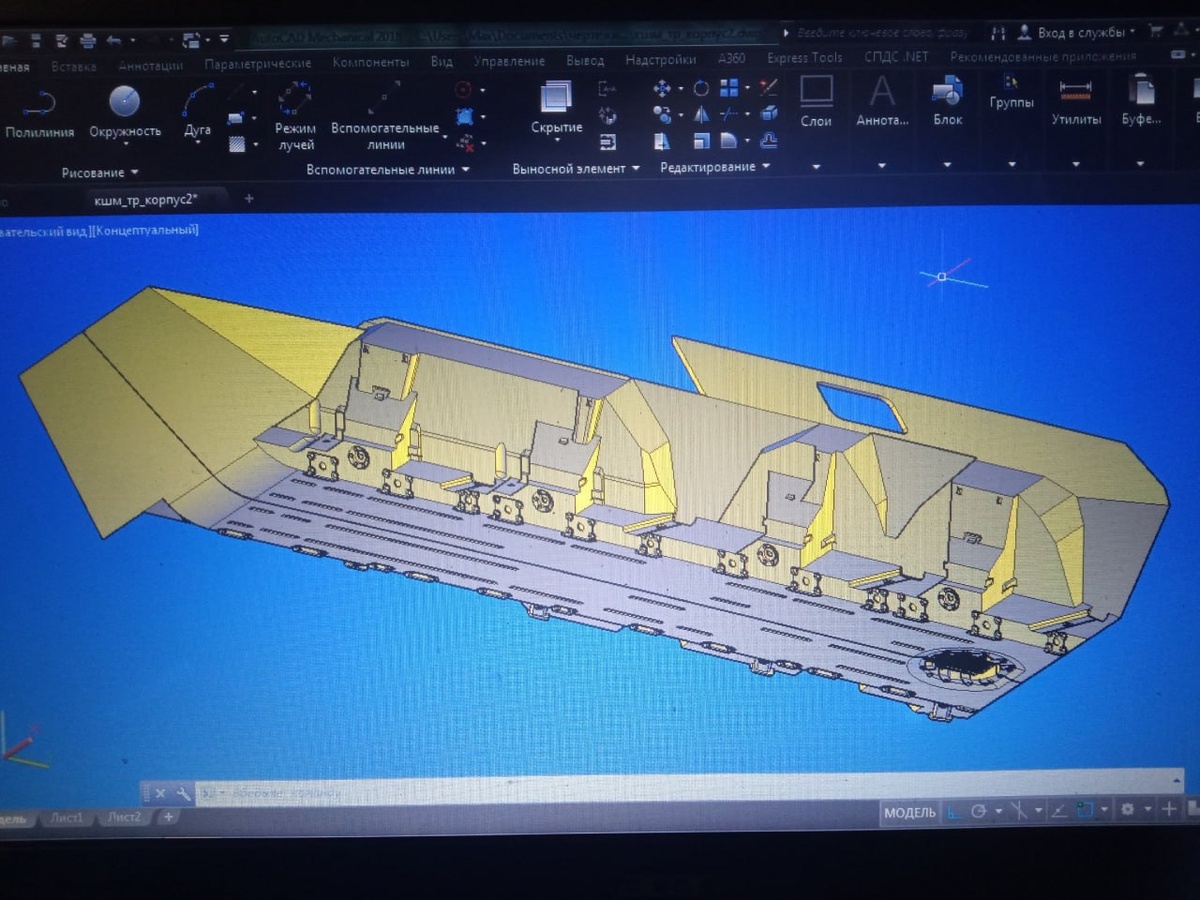This screenshot has height=900, width=1200.
Task: Toggle МОДЕЛЬ model space in status bar
Action: coord(909,812)
